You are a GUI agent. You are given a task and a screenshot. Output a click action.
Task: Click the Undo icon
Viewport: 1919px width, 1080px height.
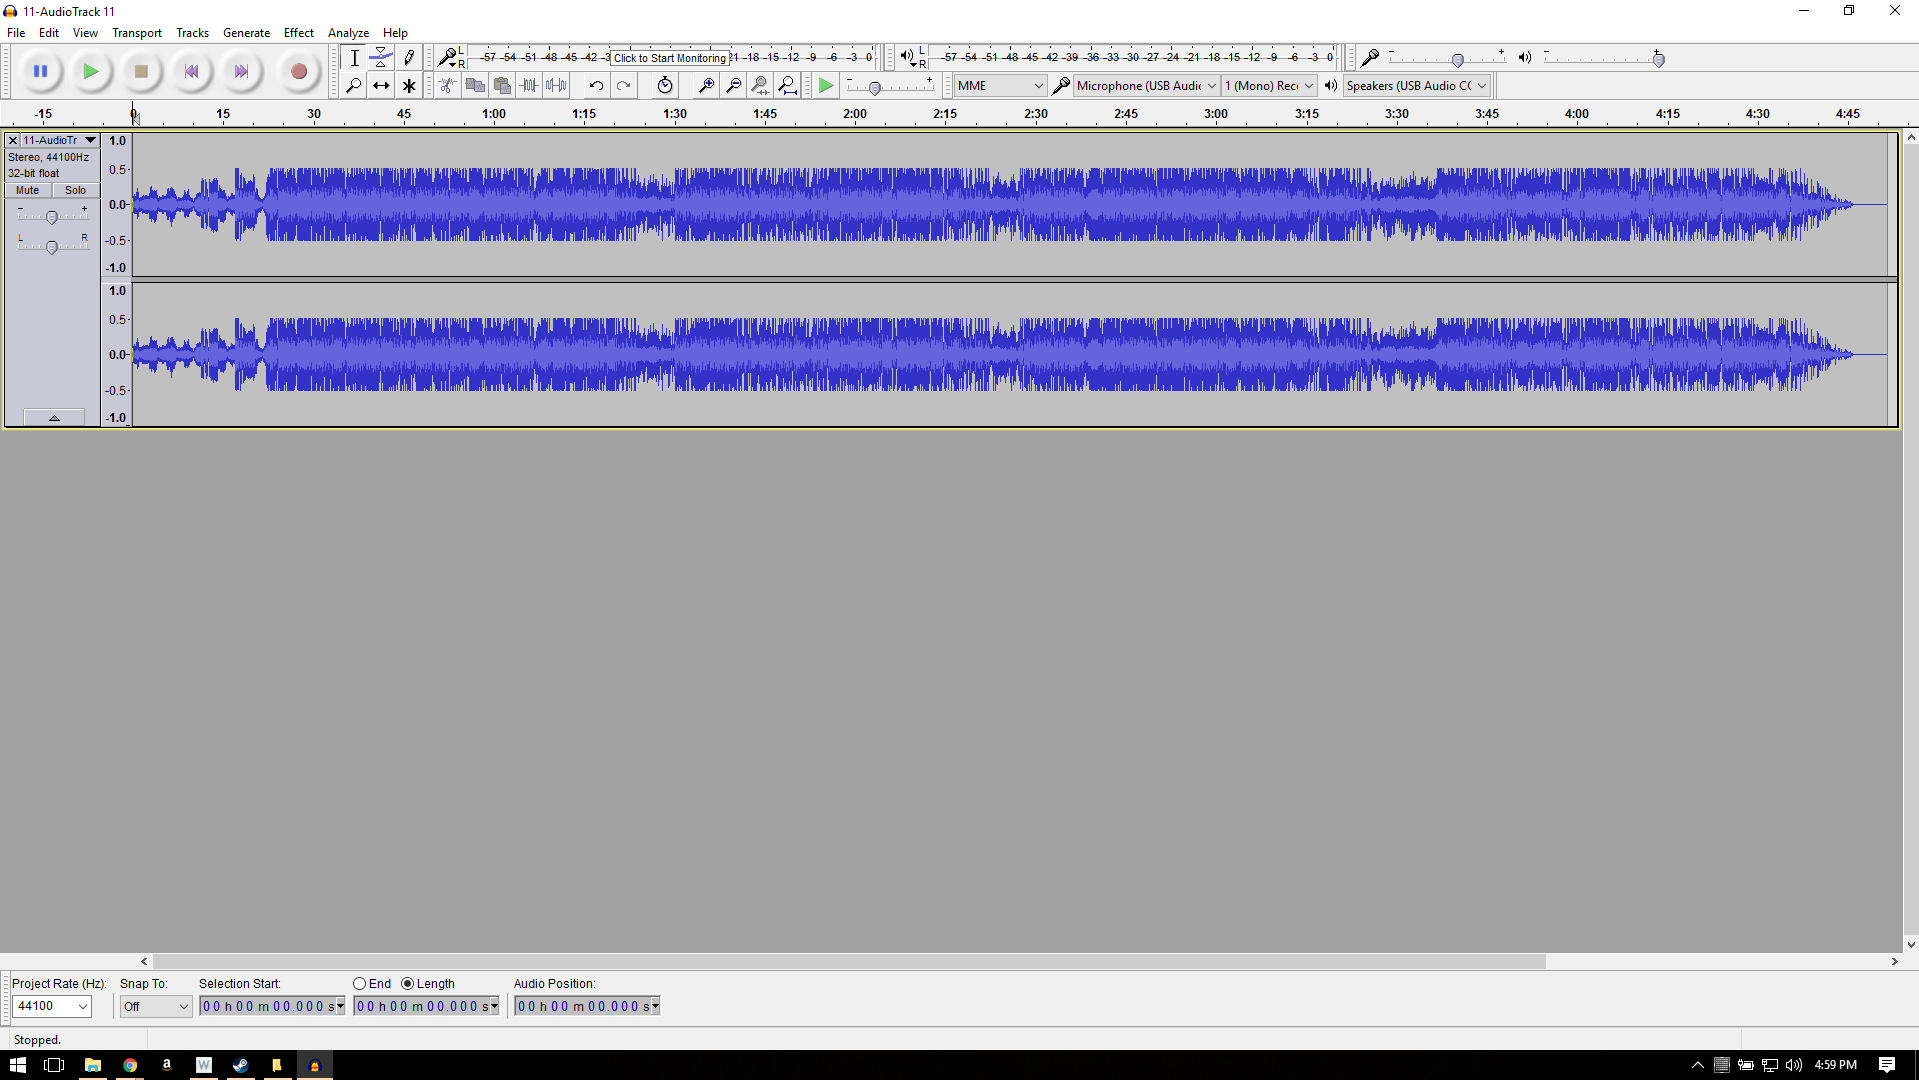click(596, 85)
